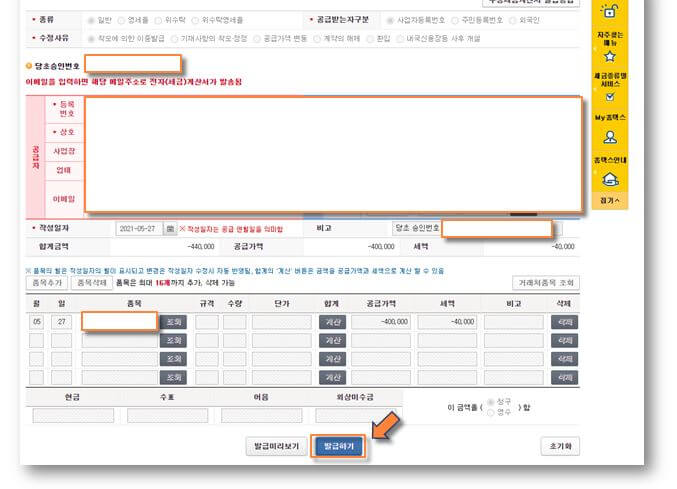The width and height of the screenshot is (677, 489).
Task: Click 세액 field showing -40,000 in row
Action: click(x=447, y=322)
